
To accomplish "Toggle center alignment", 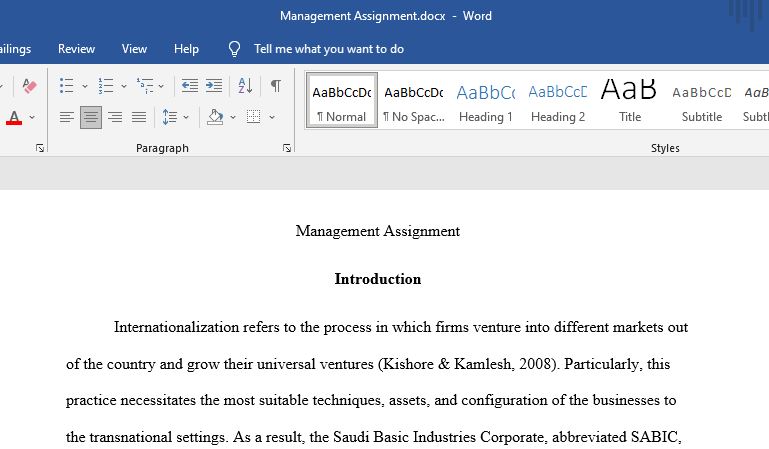I will 91,117.
